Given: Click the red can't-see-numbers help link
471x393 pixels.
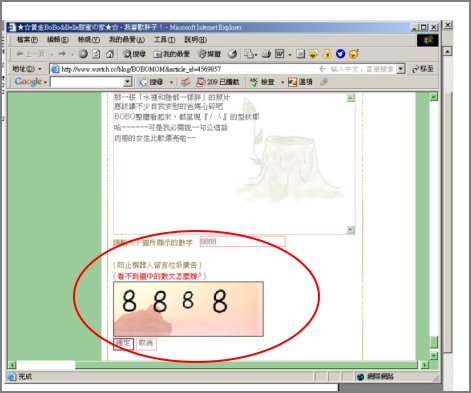Looking at the screenshot, I should [x=159, y=276].
